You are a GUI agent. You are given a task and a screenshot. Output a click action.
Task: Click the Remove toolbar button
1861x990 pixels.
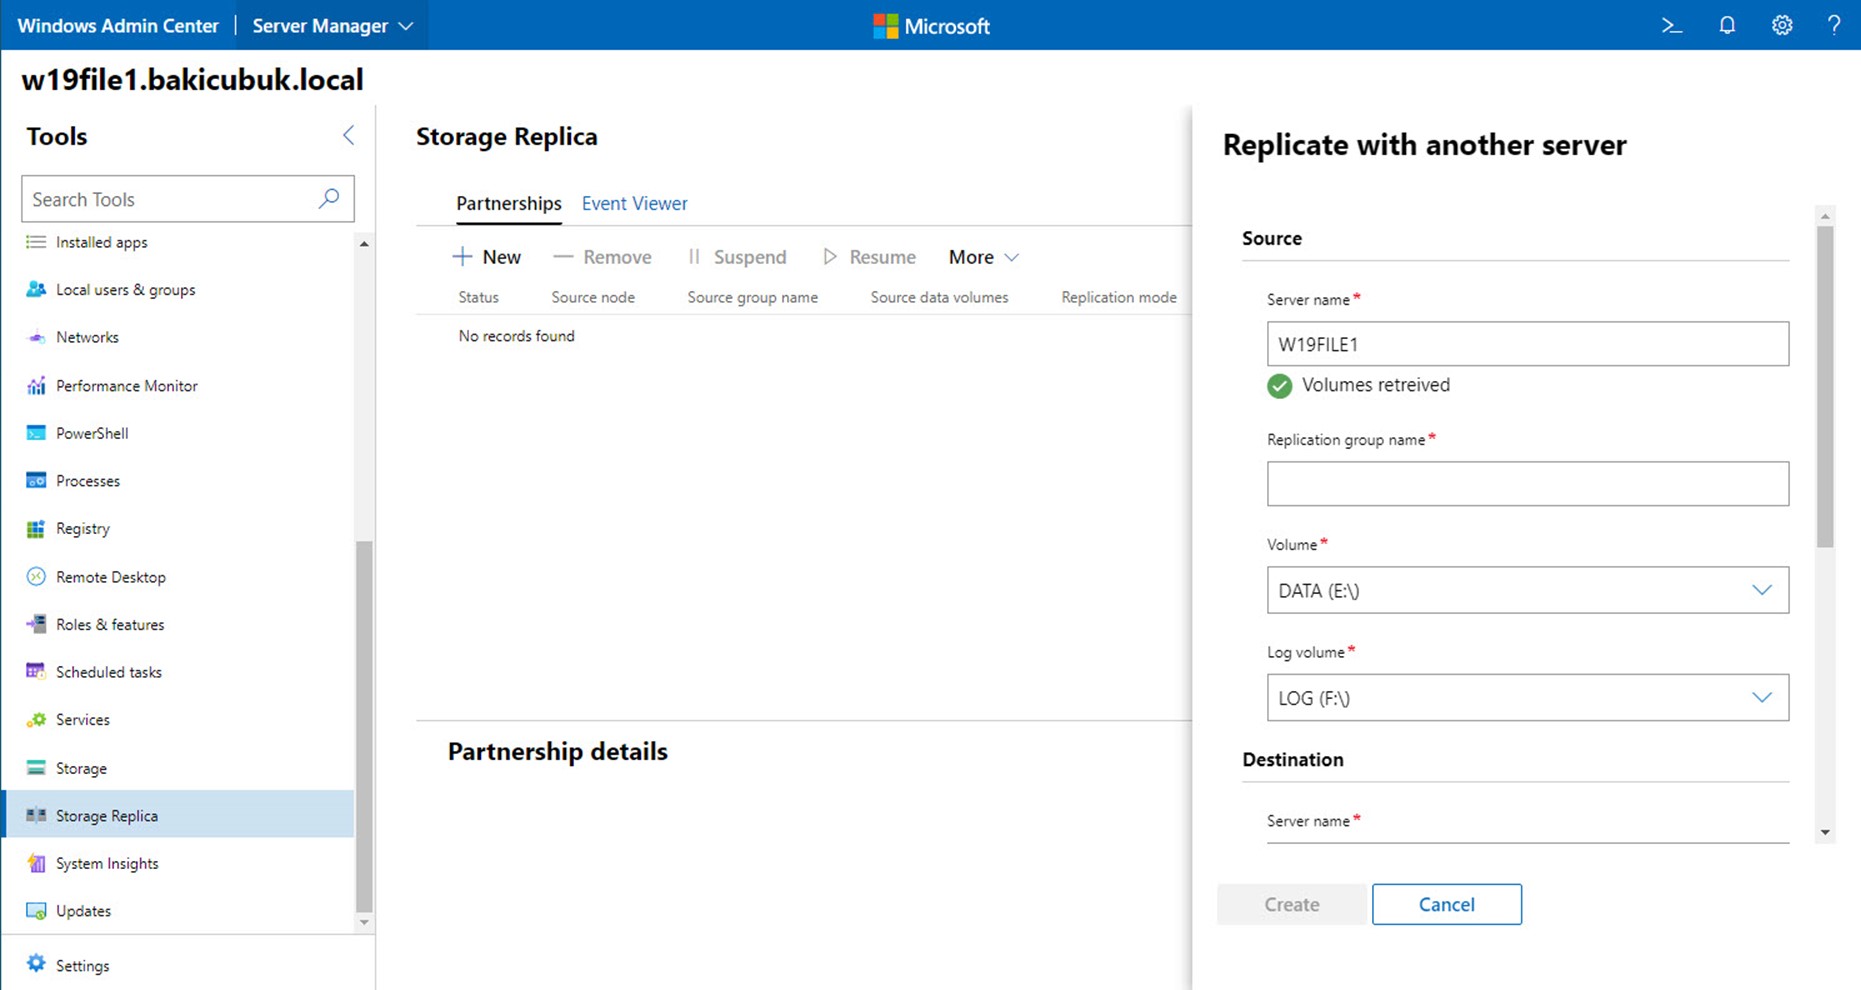602,257
